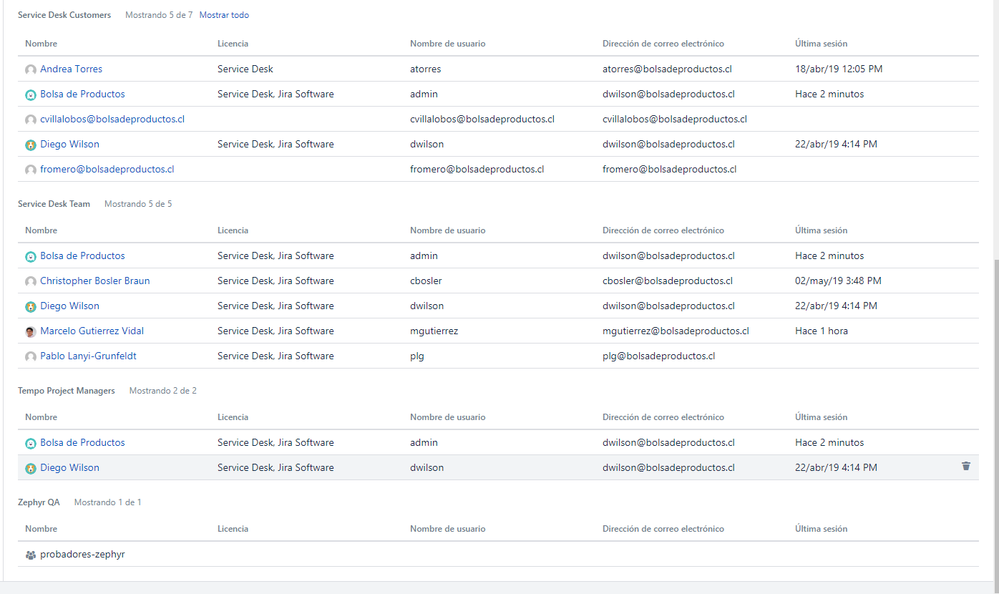Click username cbosler cell
This screenshot has height=594, width=999.
(426, 280)
